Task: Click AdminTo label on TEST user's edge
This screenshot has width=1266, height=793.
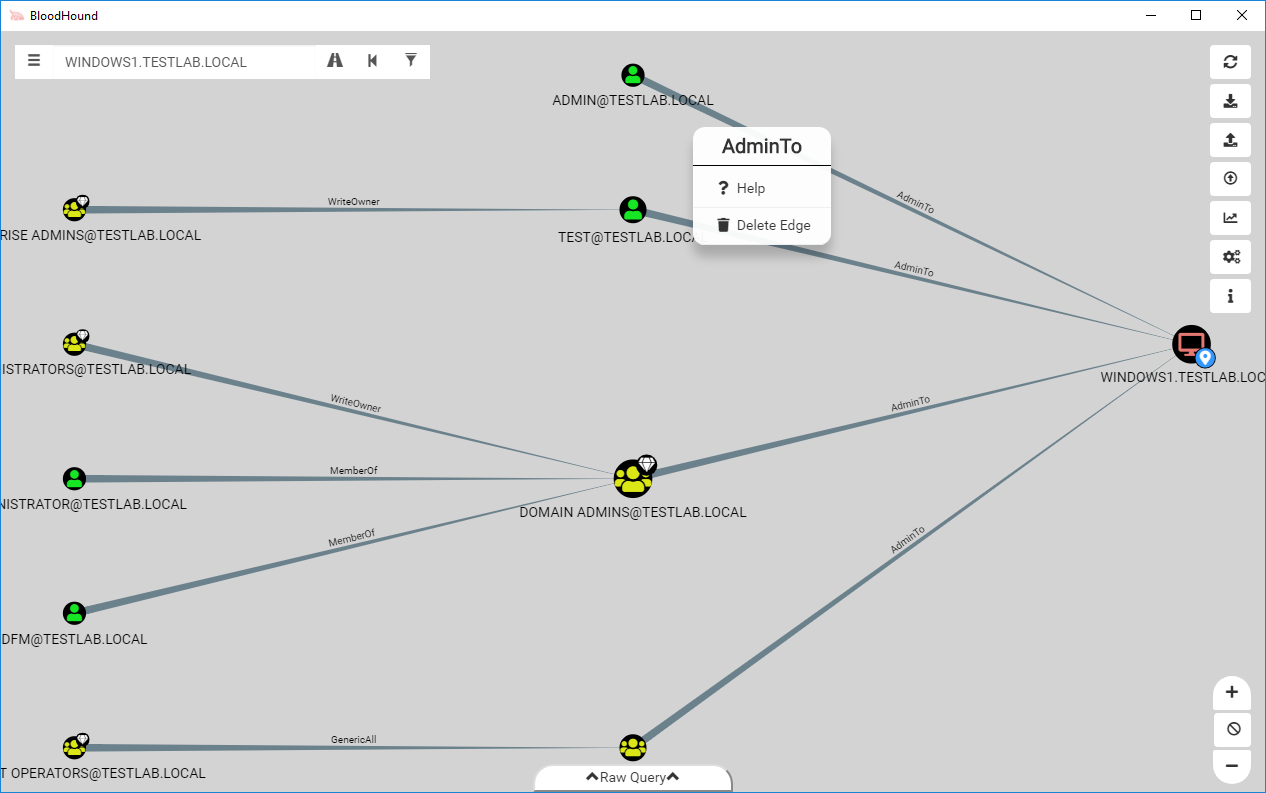Action: point(914,269)
